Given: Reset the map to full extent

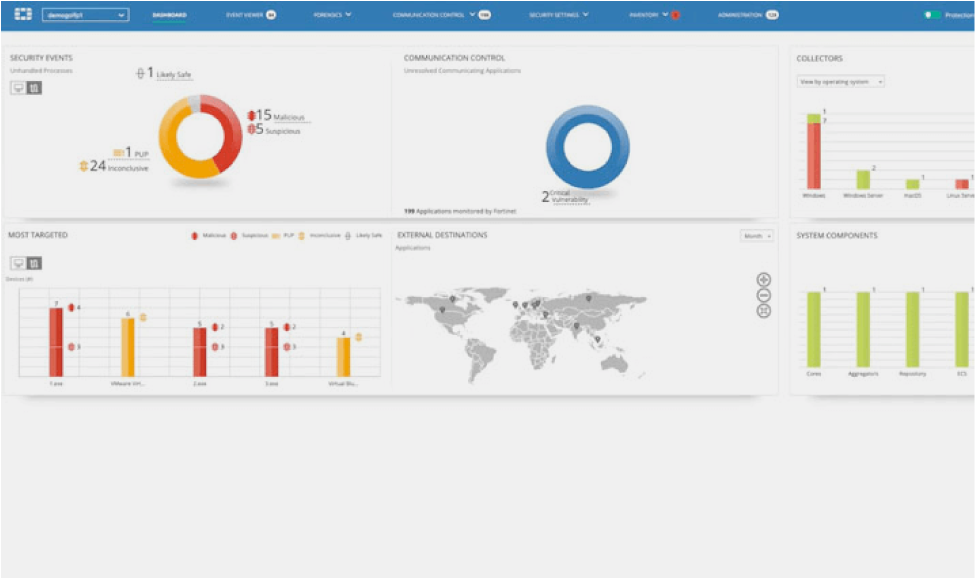Looking at the screenshot, I should coord(764,311).
